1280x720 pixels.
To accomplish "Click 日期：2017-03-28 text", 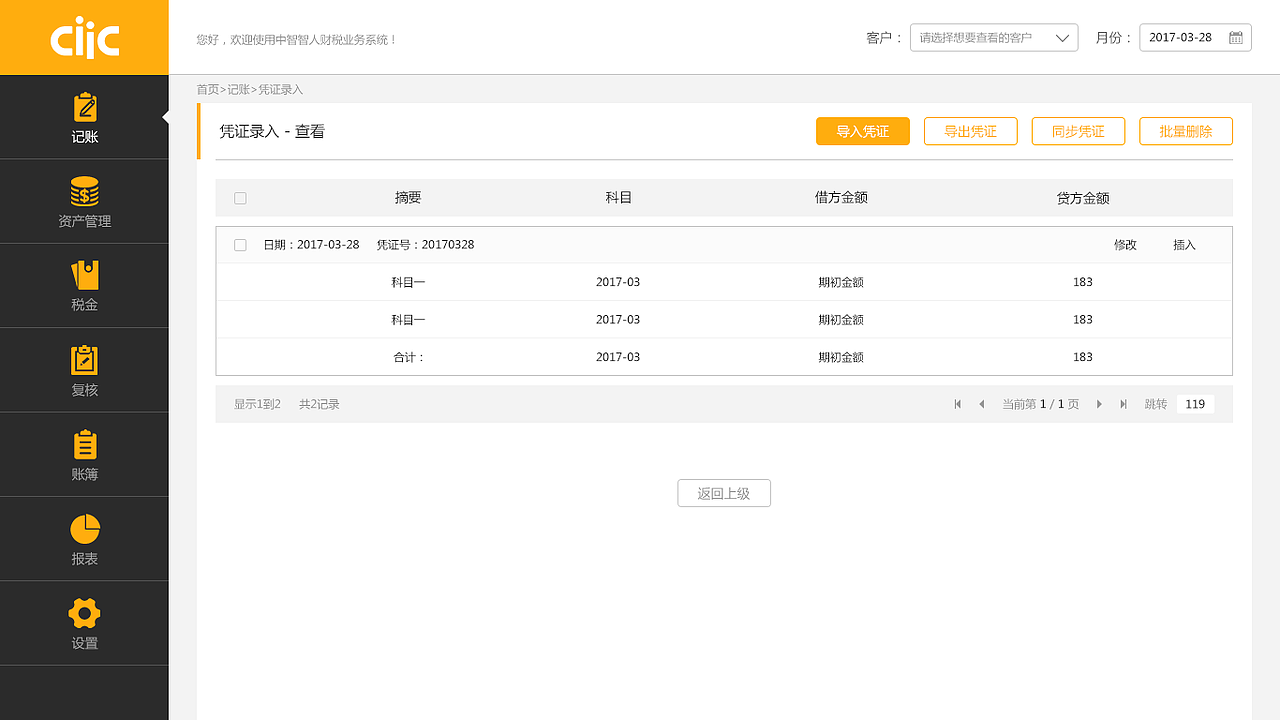I will [x=311, y=245].
